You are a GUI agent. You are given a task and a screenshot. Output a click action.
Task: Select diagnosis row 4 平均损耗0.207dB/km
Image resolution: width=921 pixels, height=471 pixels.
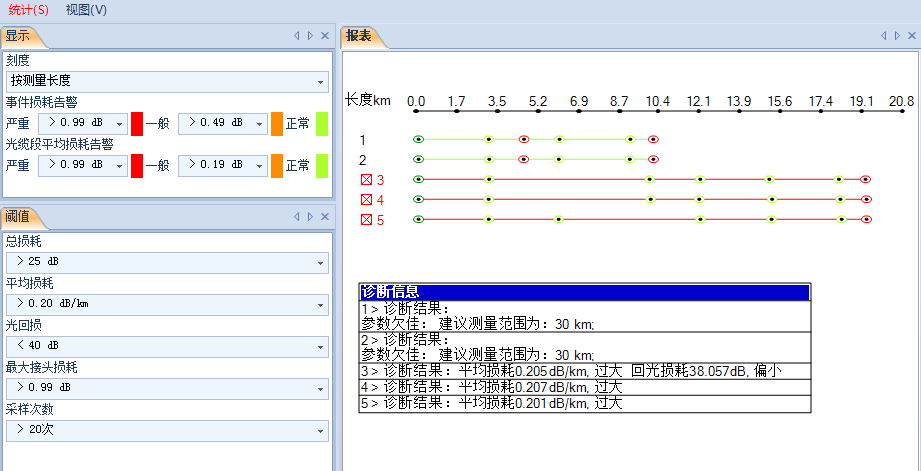(584, 387)
